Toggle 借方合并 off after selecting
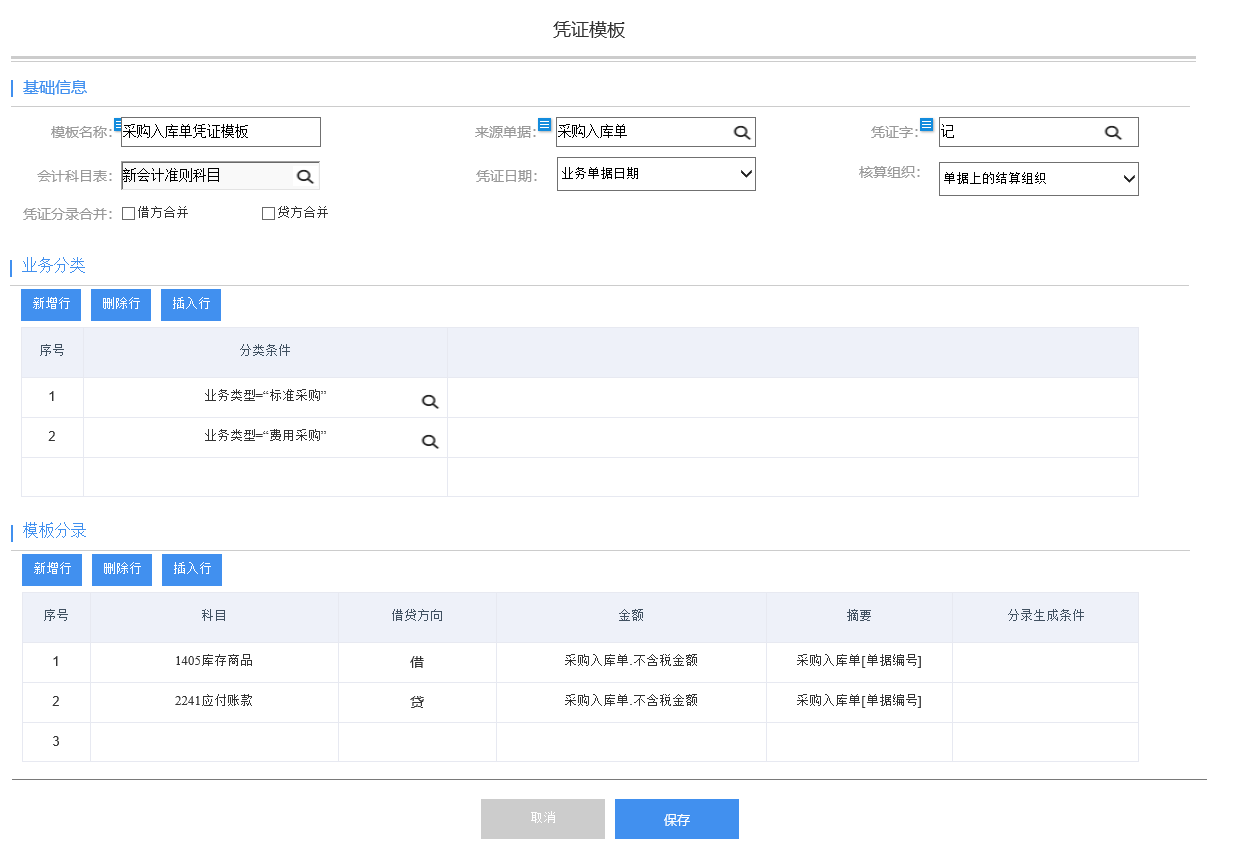 (x=128, y=212)
